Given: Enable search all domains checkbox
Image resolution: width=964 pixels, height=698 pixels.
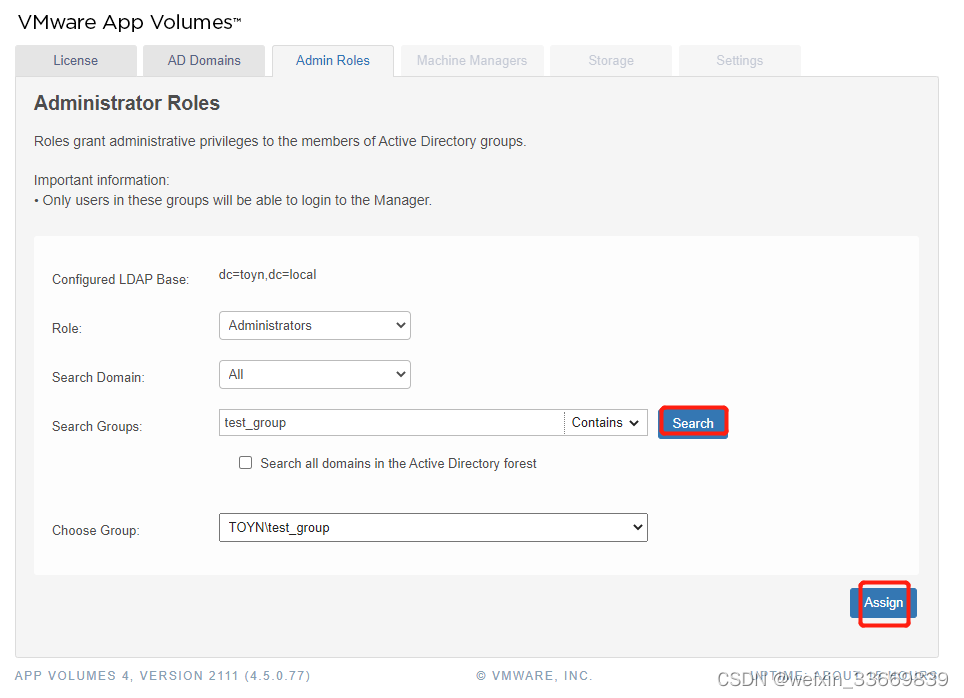Looking at the screenshot, I should pos(246,463).
